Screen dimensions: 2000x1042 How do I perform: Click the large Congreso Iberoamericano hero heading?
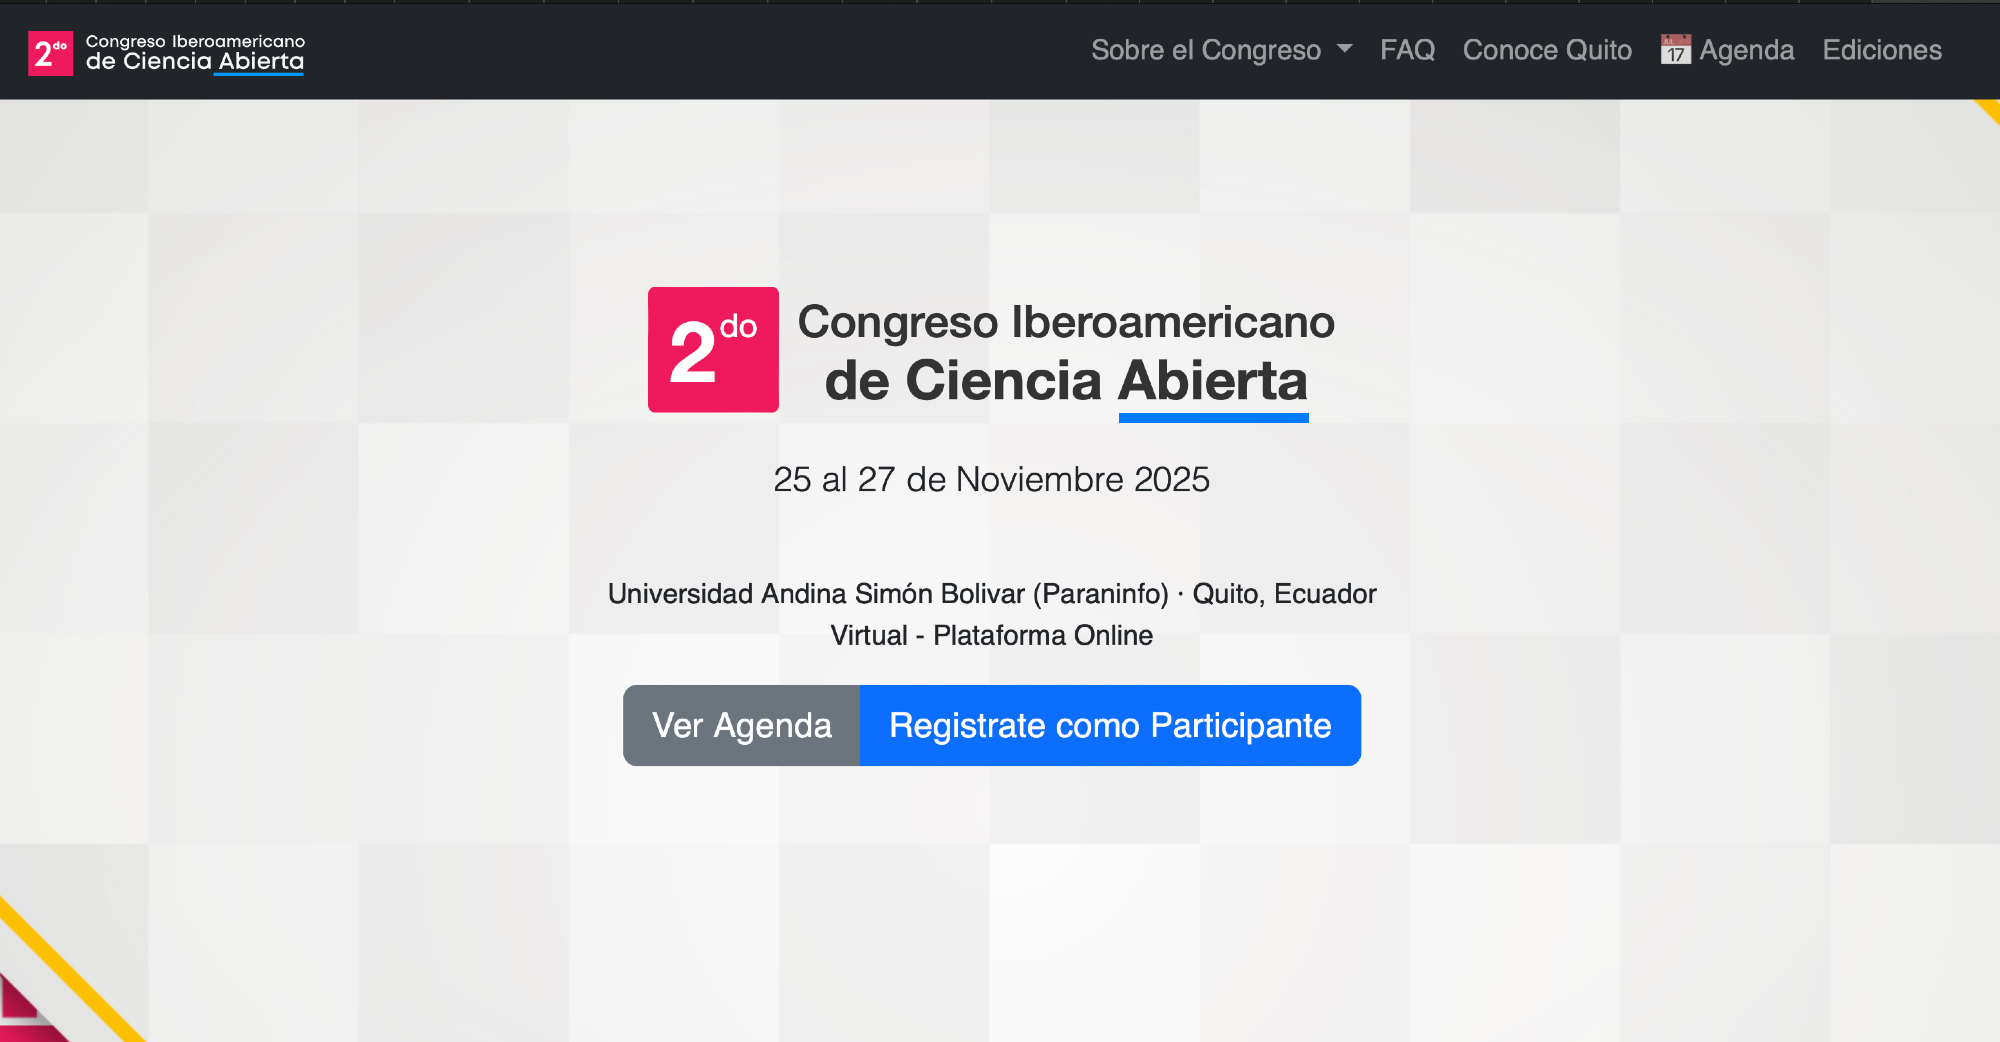(1066, 322)
